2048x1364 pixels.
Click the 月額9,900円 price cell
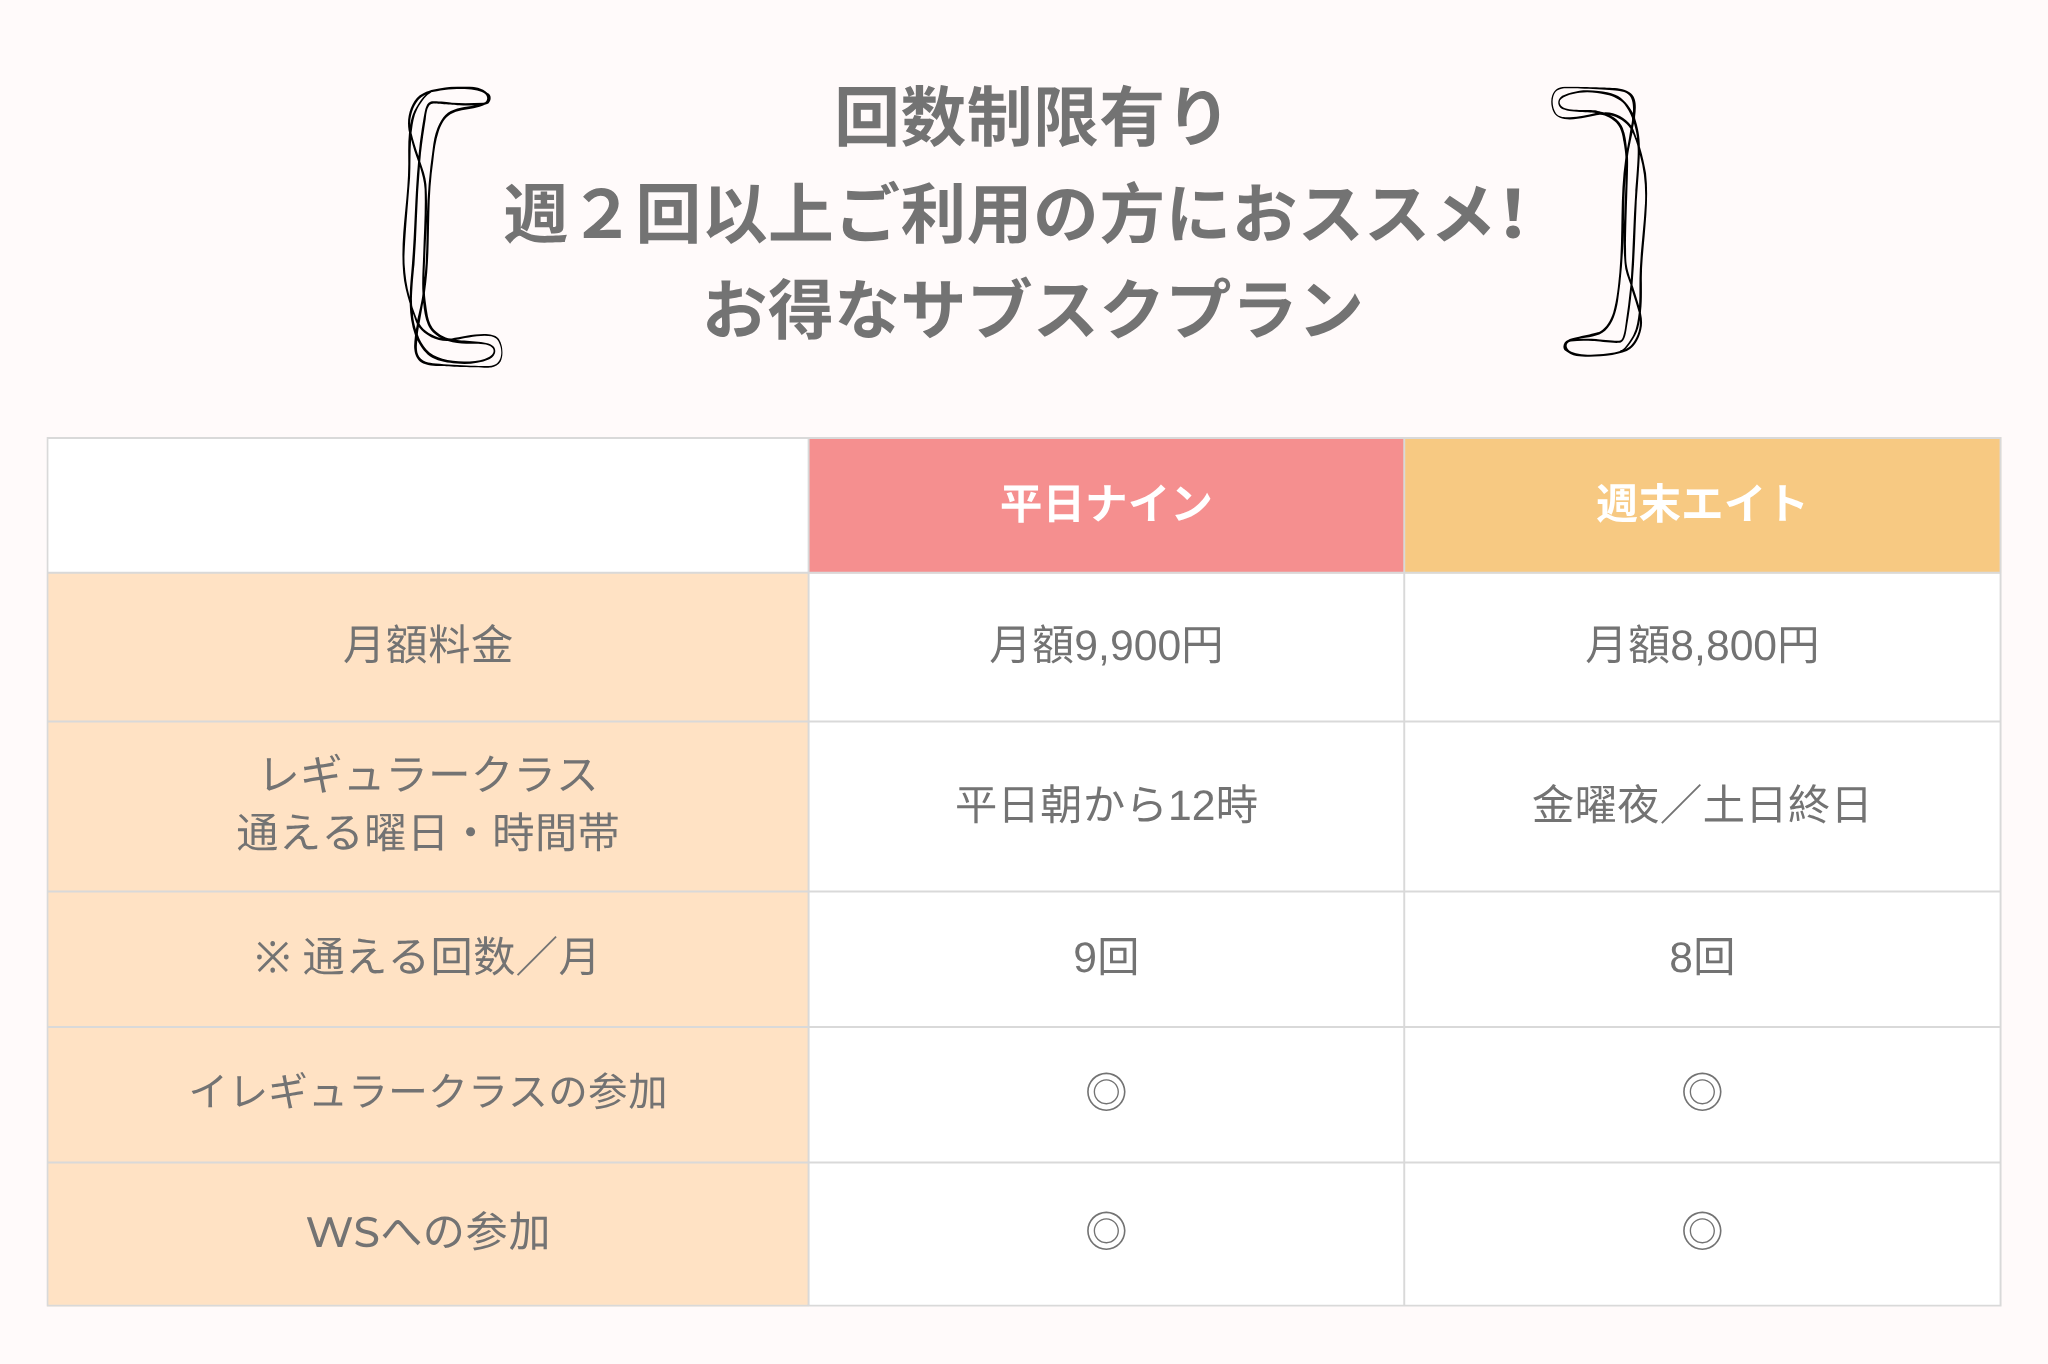coord(1106,647)
